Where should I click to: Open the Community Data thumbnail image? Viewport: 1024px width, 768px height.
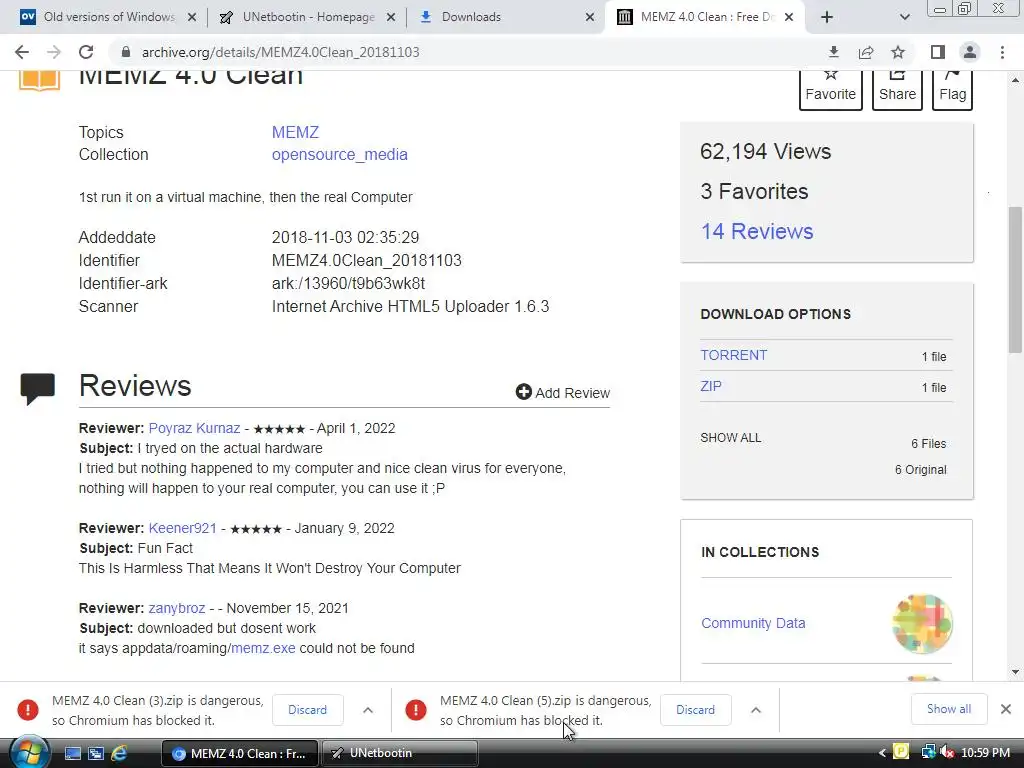tap(922, 624)
